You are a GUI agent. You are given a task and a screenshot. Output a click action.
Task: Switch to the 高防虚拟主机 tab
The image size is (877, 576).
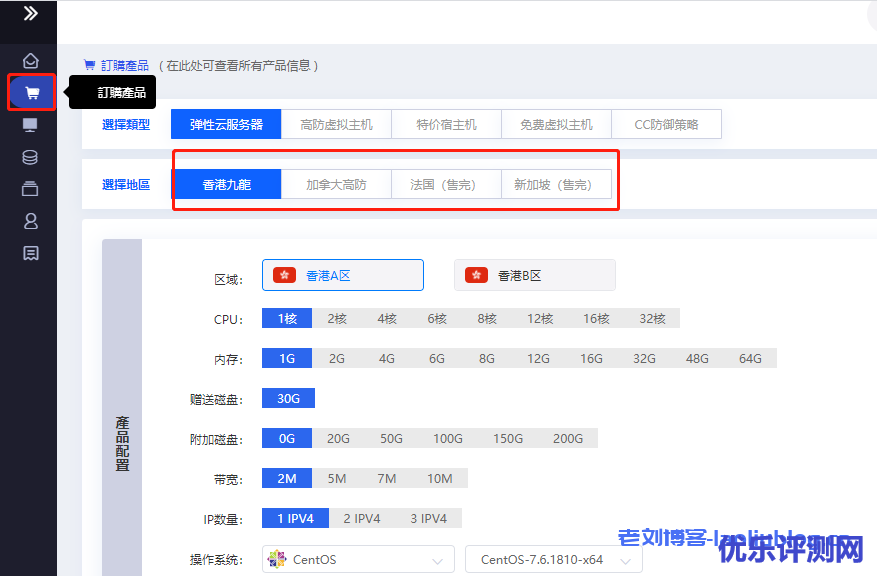[336, 125]
